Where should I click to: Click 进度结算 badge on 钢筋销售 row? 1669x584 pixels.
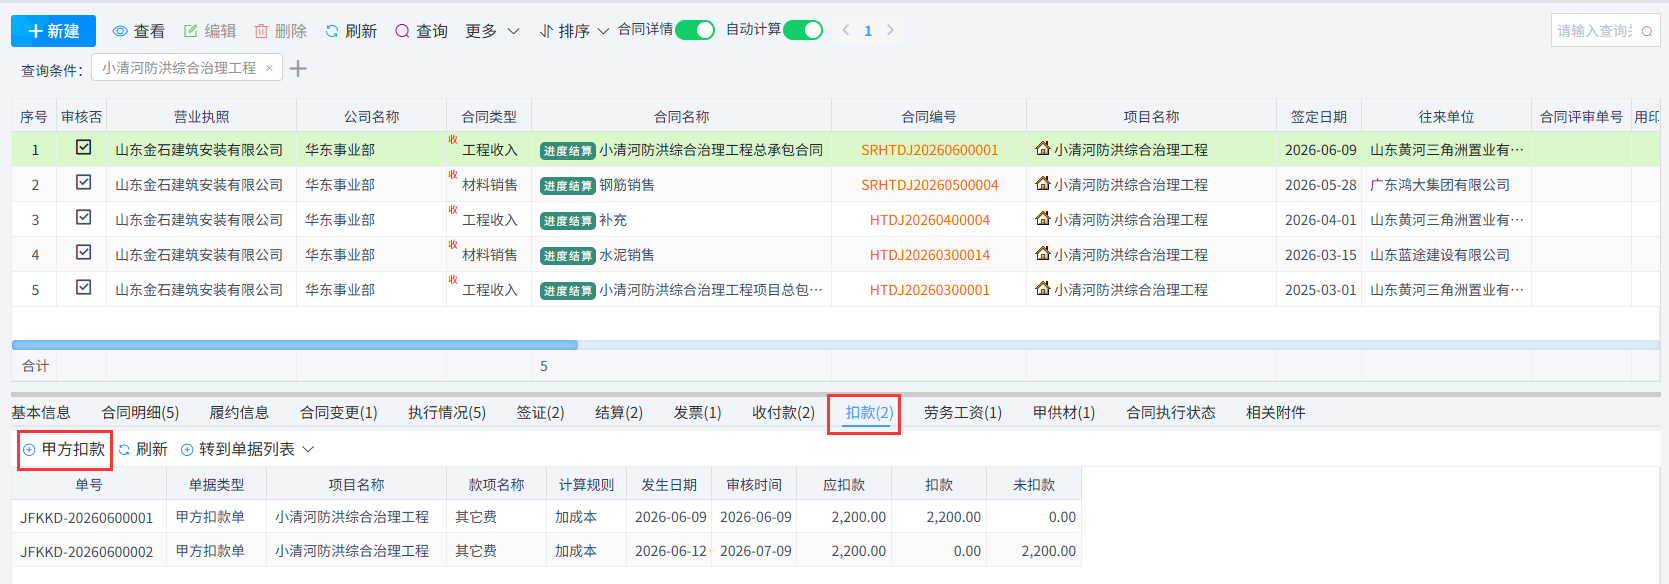click(x=568, y=186)
